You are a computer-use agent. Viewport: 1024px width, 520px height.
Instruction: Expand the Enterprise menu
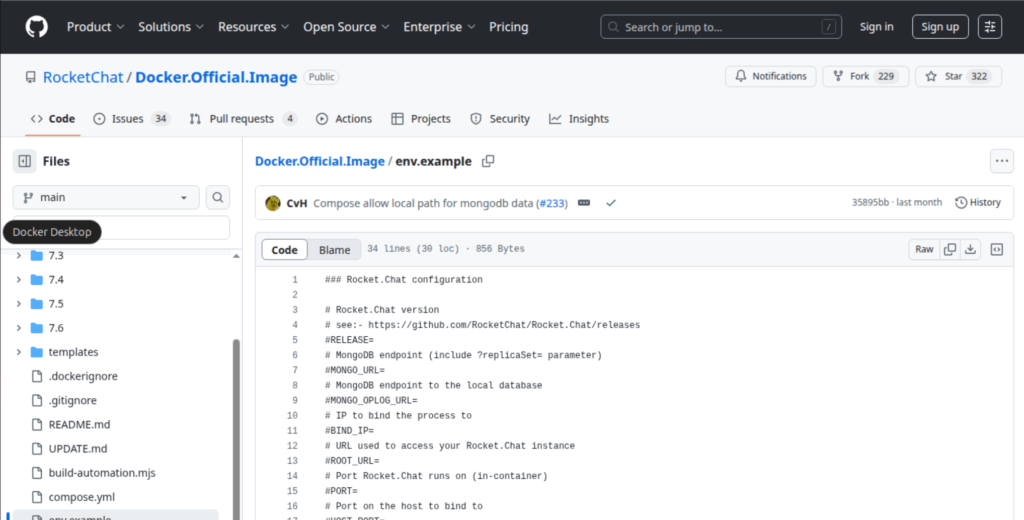point(439,27)
